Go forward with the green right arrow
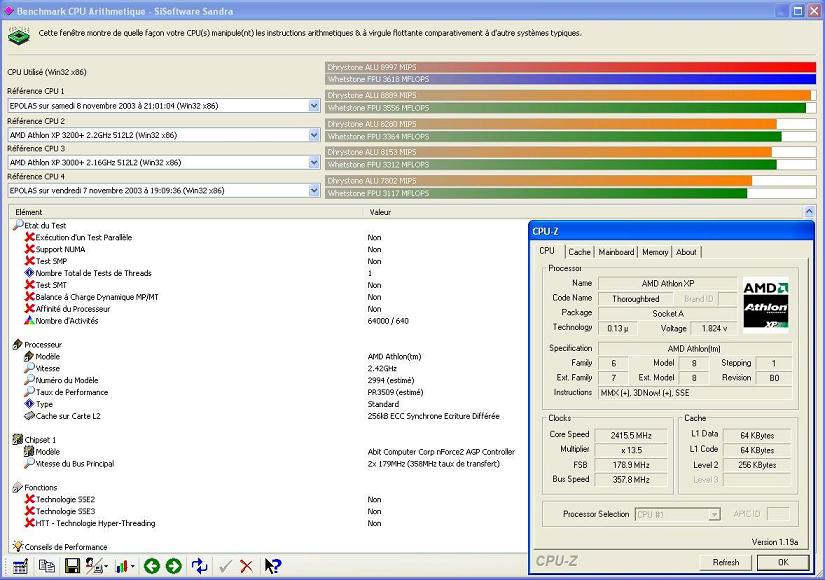The height and width of the screenshot is (580, 825). tap(174, 566)
